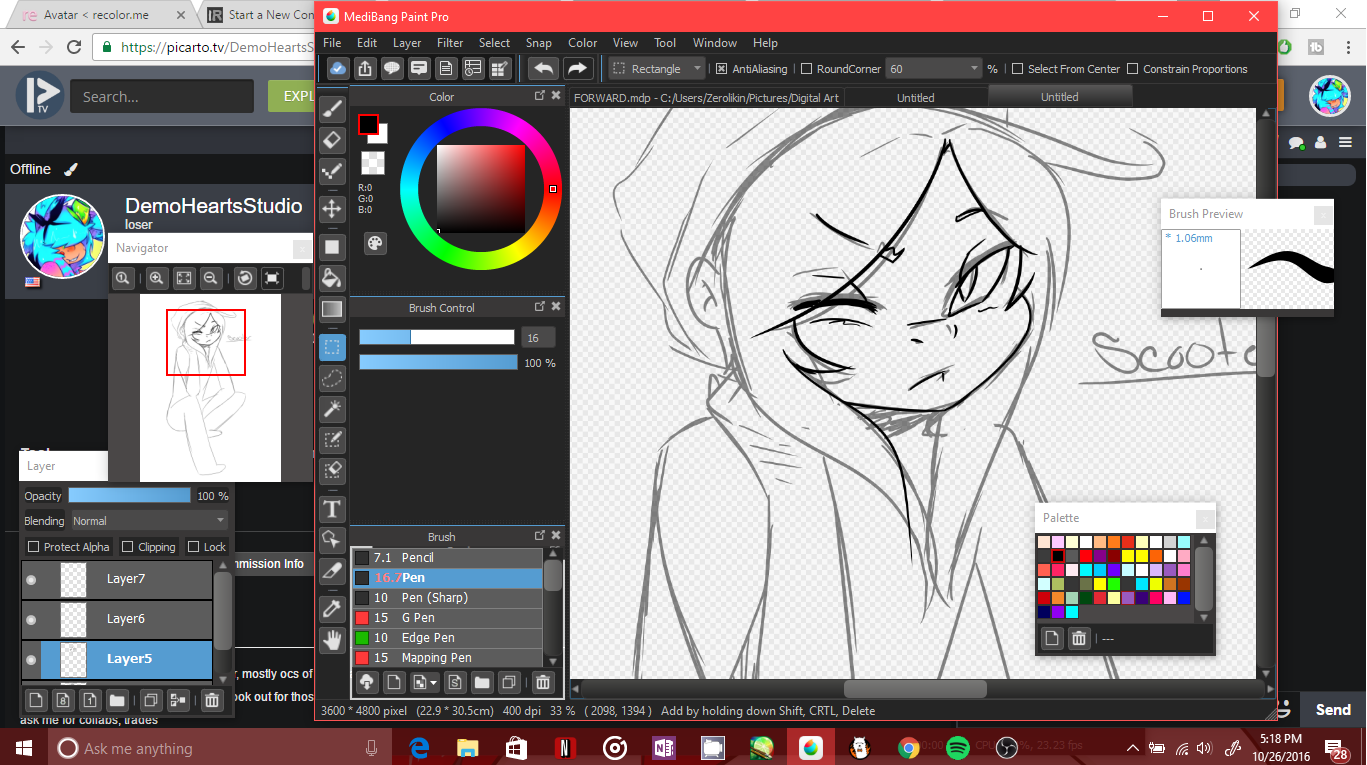The image size is (1367, 765).
Task: Select the G Pen brush
Action: click(x=418, y=618)
